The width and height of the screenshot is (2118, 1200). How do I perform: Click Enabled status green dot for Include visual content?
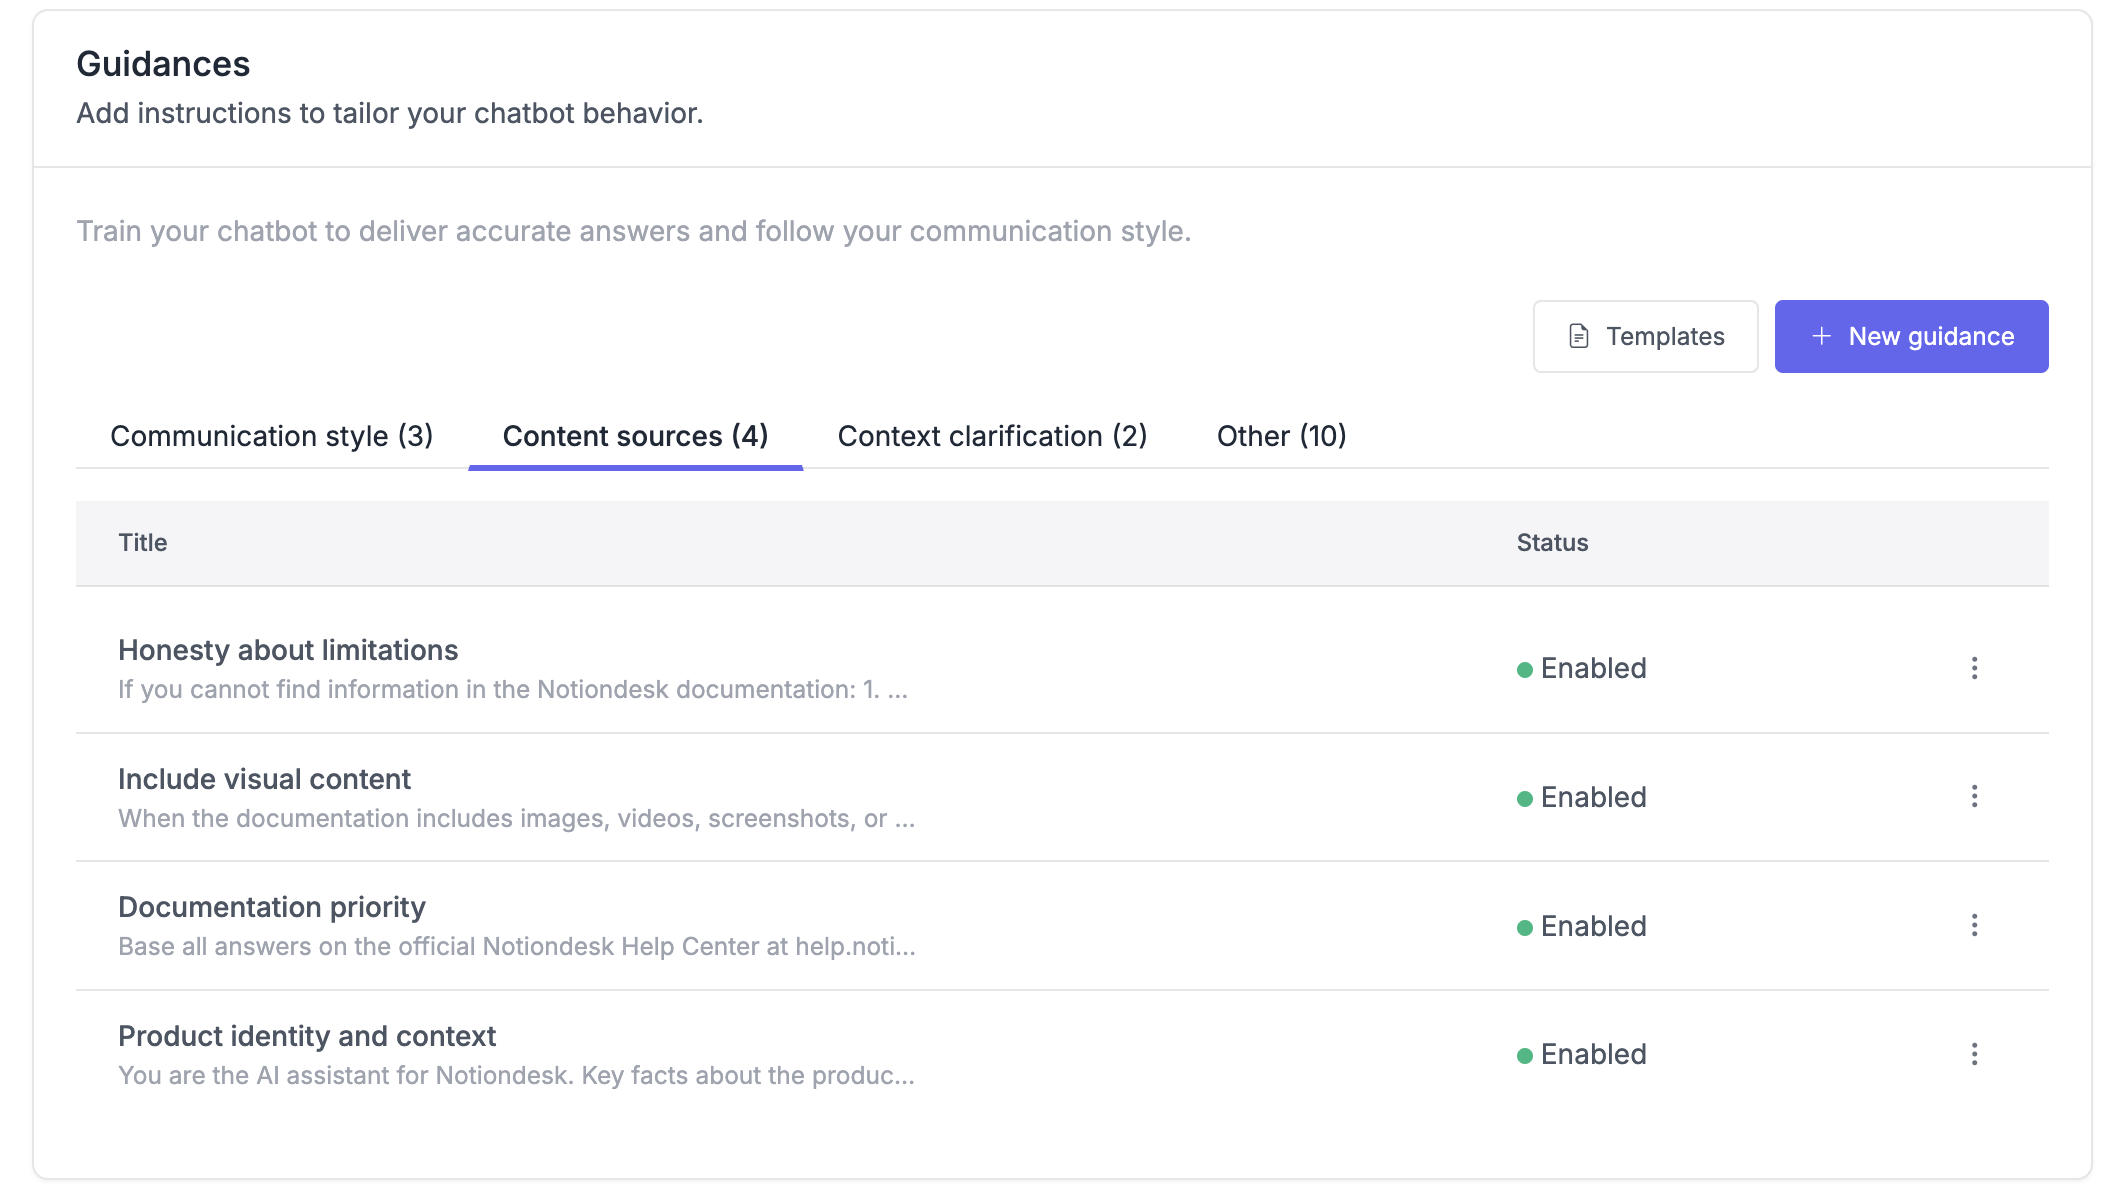(1525, 799)
